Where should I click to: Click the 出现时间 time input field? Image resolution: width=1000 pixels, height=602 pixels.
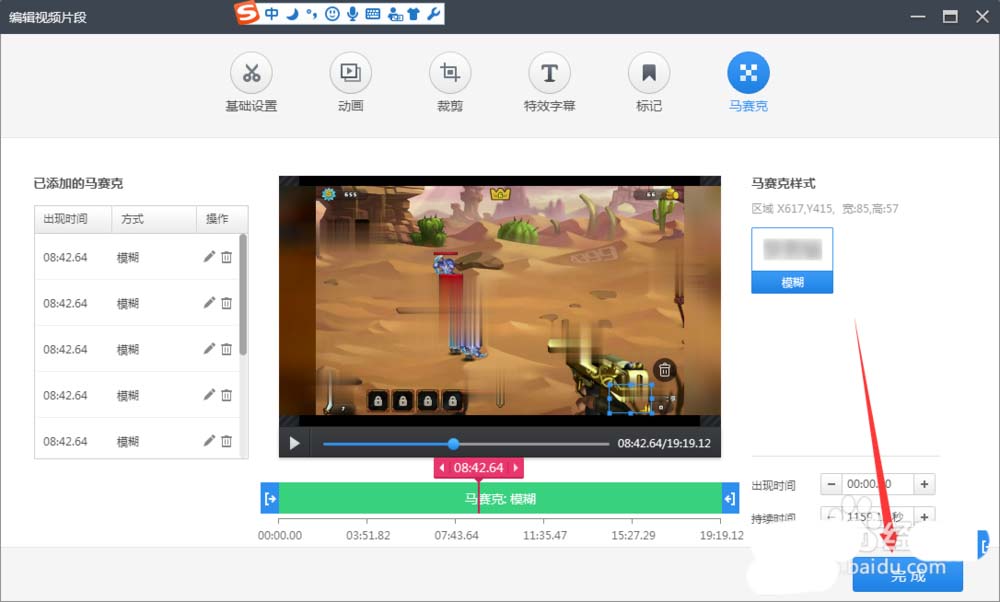(x=878, y=484)
